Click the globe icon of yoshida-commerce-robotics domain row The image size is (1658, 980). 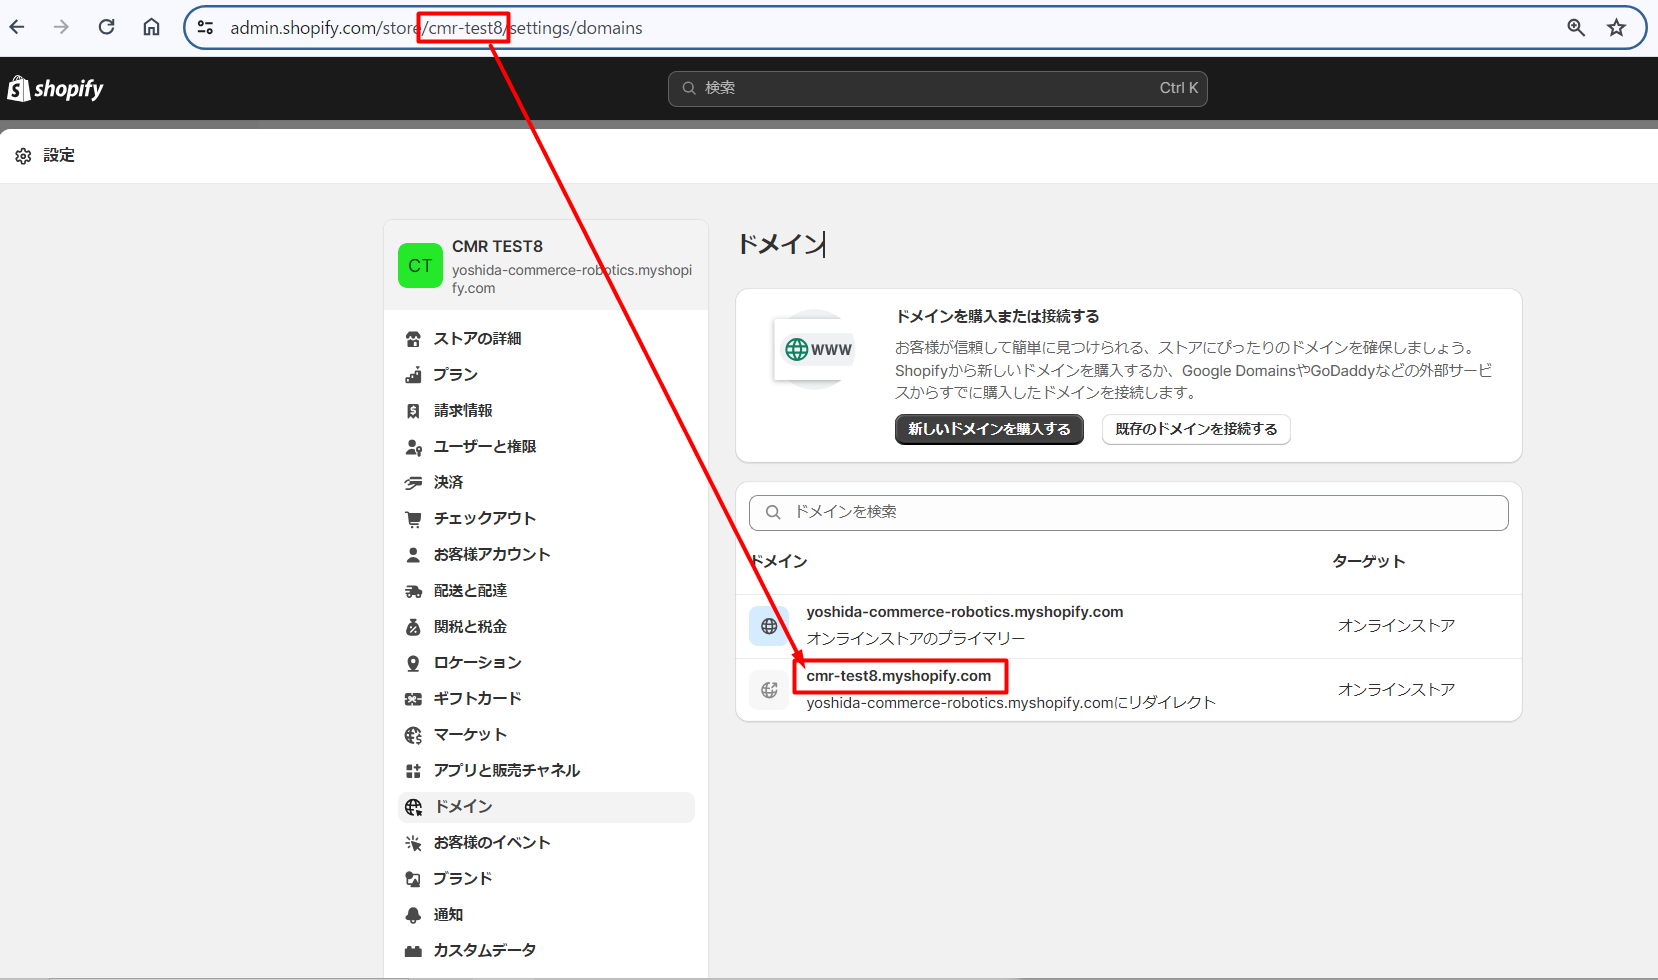click(x=769, y=626)
